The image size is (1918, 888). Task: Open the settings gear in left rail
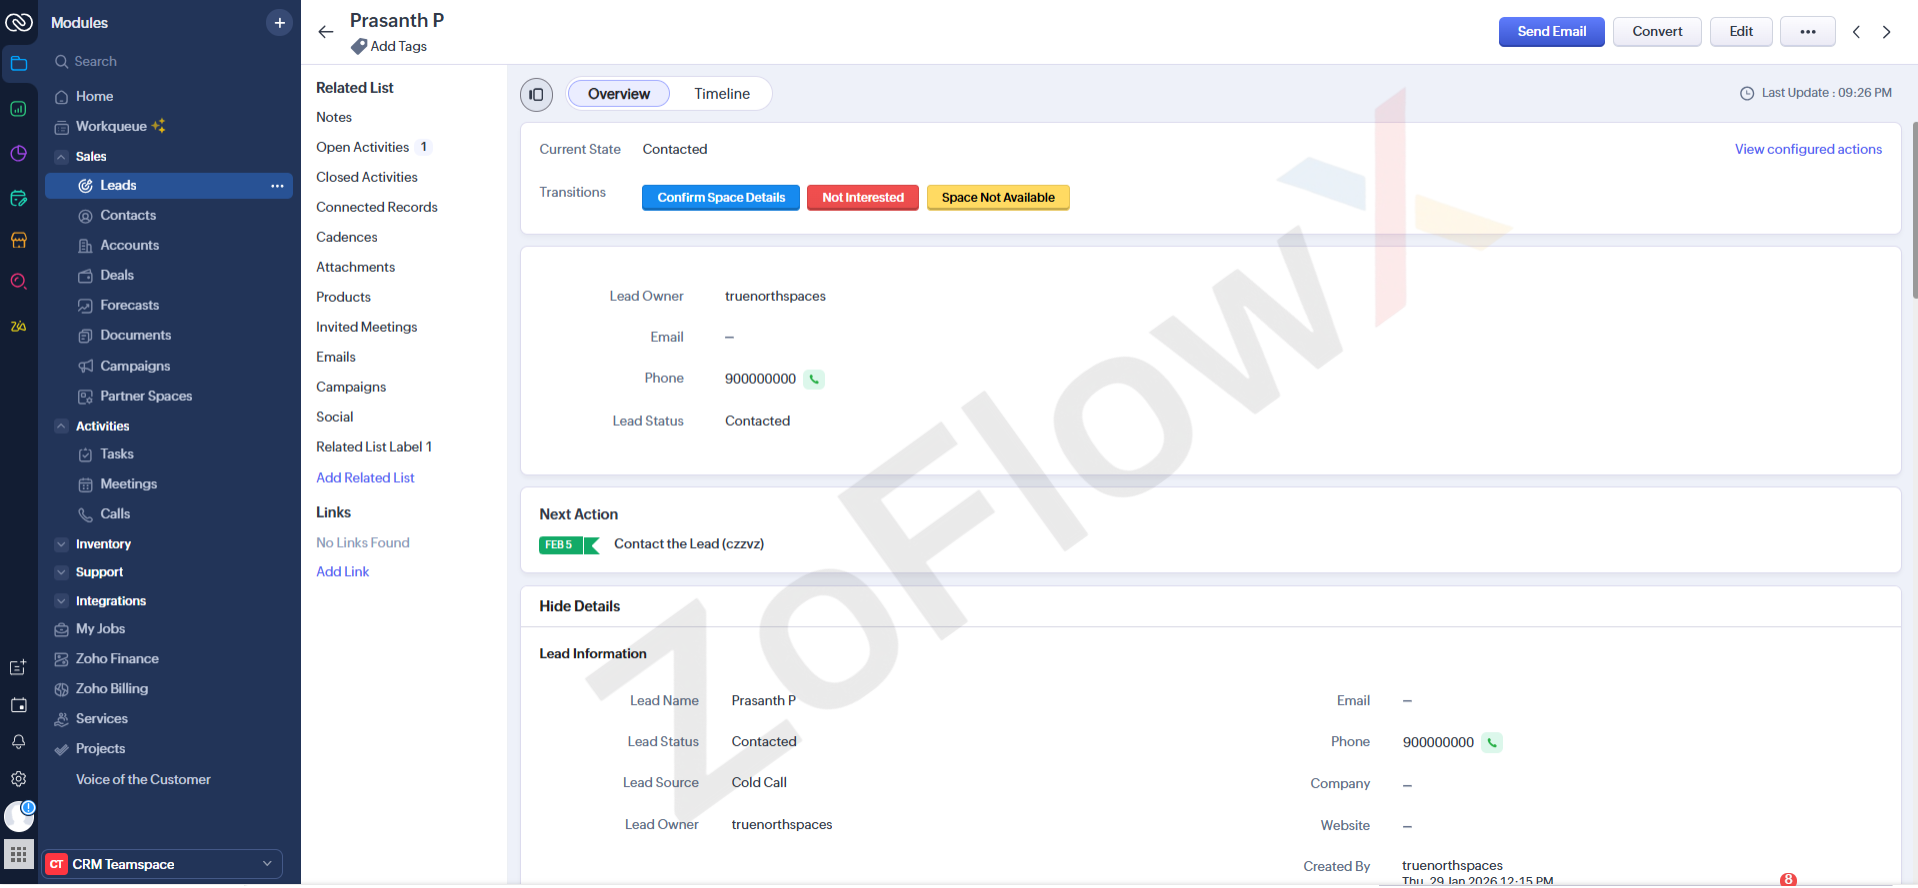(18, 779)
